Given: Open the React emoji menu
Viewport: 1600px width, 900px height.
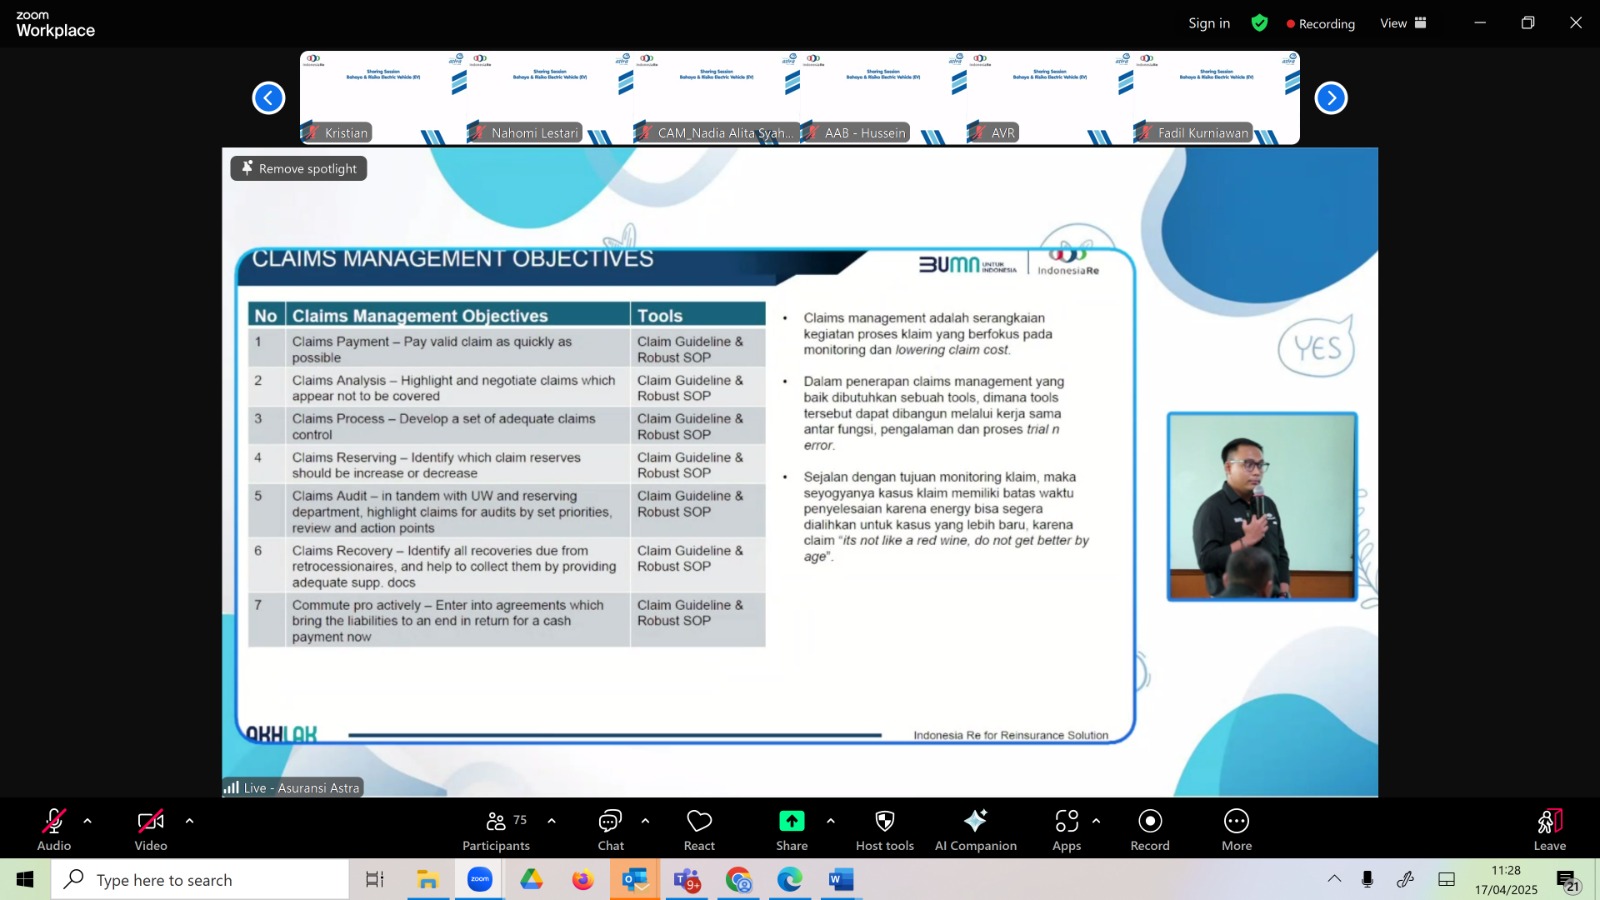Looking at the screenshot, I should coord(699,830).
